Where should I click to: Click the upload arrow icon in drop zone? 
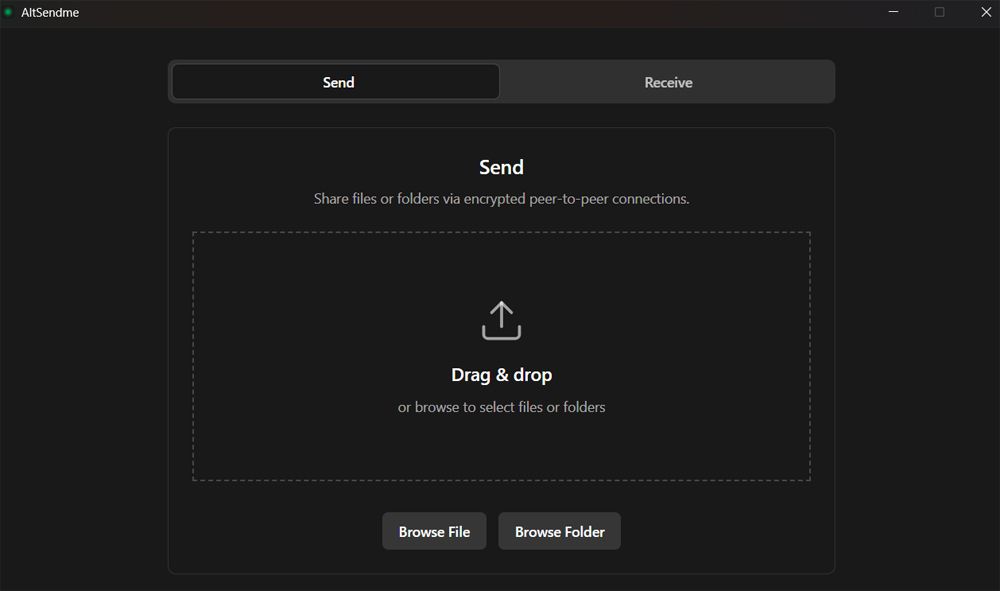(x=501, y=321)
